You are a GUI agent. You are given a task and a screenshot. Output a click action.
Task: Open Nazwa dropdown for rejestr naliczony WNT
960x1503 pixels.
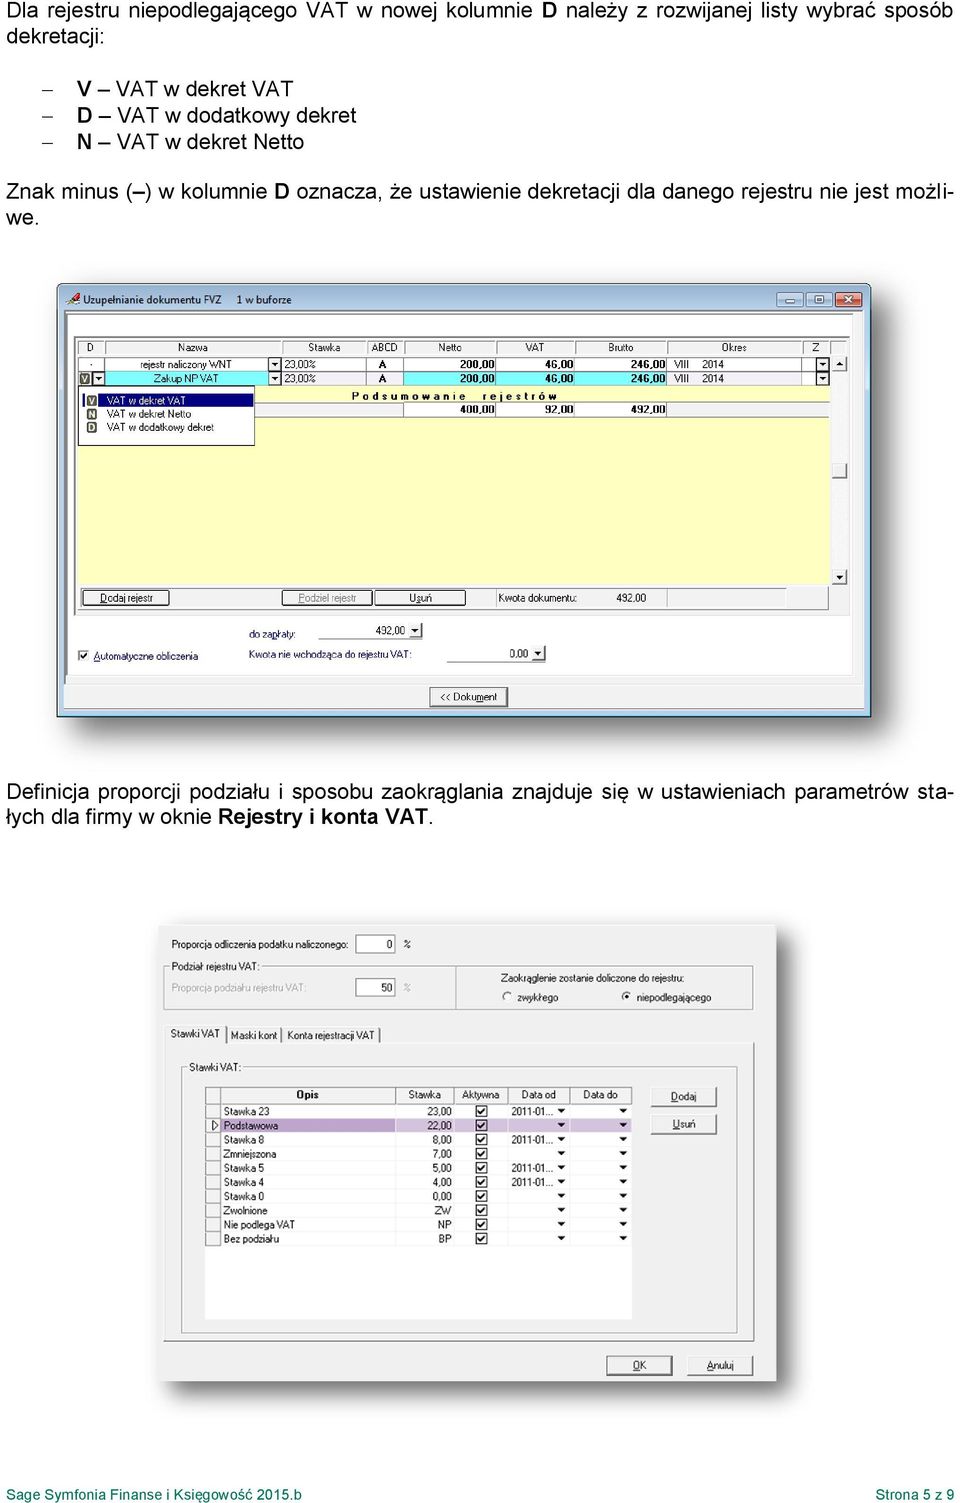pos(275,365)
